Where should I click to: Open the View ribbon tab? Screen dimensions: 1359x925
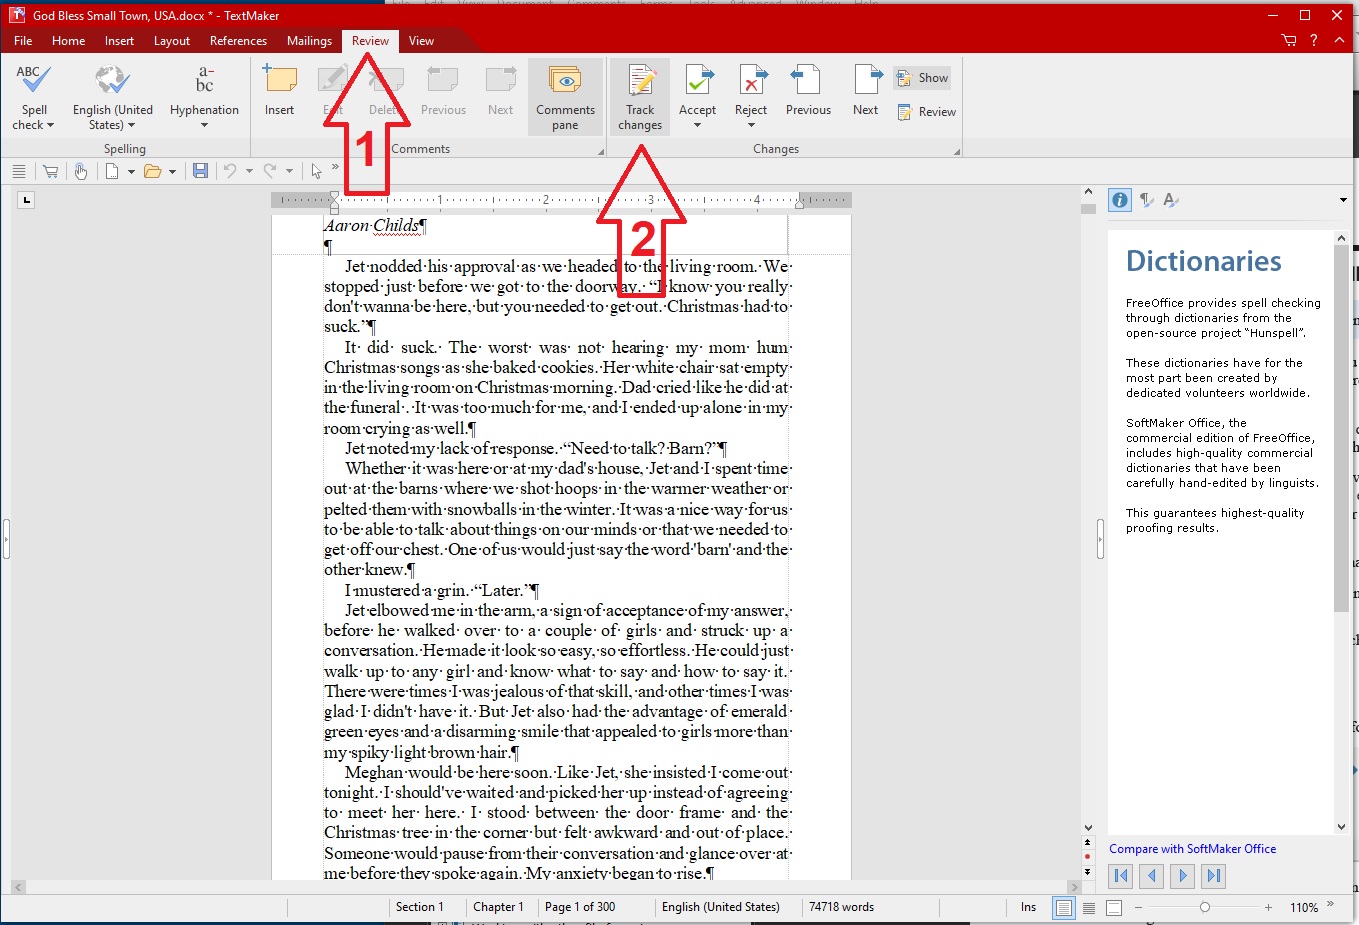tap(421, 41)
